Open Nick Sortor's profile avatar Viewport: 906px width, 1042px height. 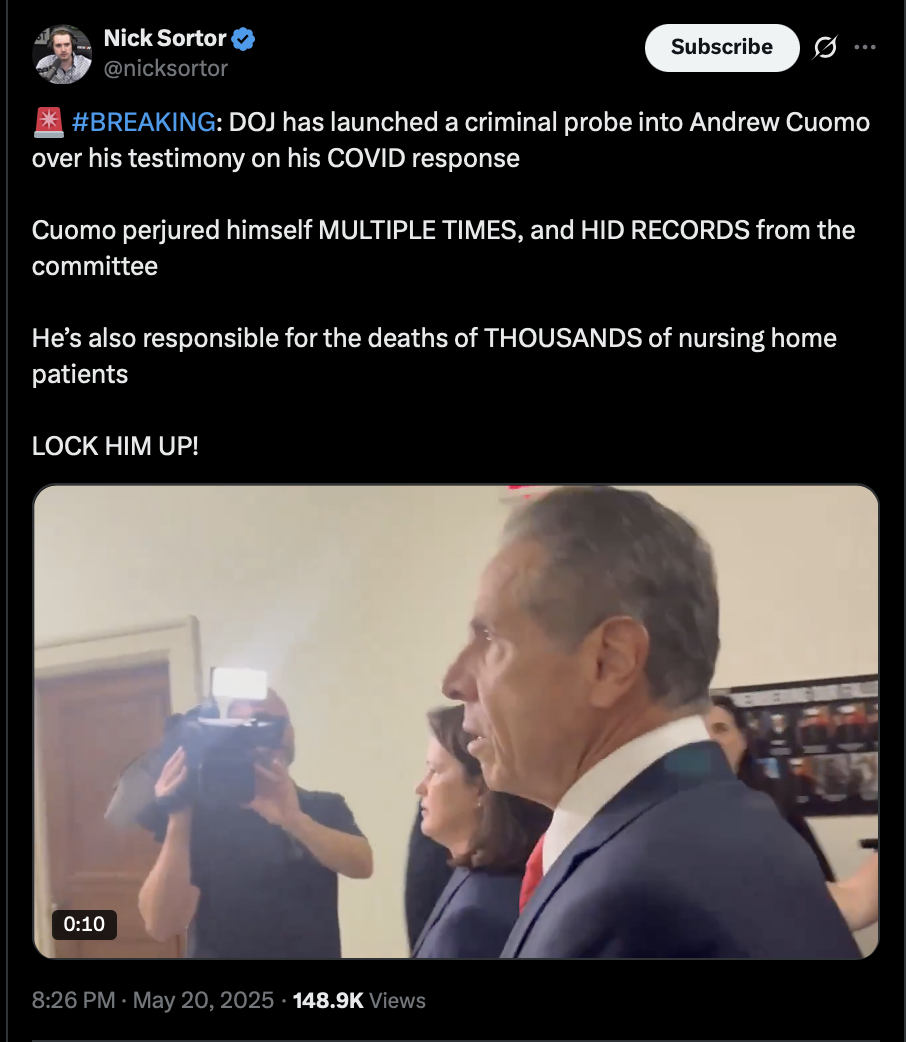tap(62, 54)
